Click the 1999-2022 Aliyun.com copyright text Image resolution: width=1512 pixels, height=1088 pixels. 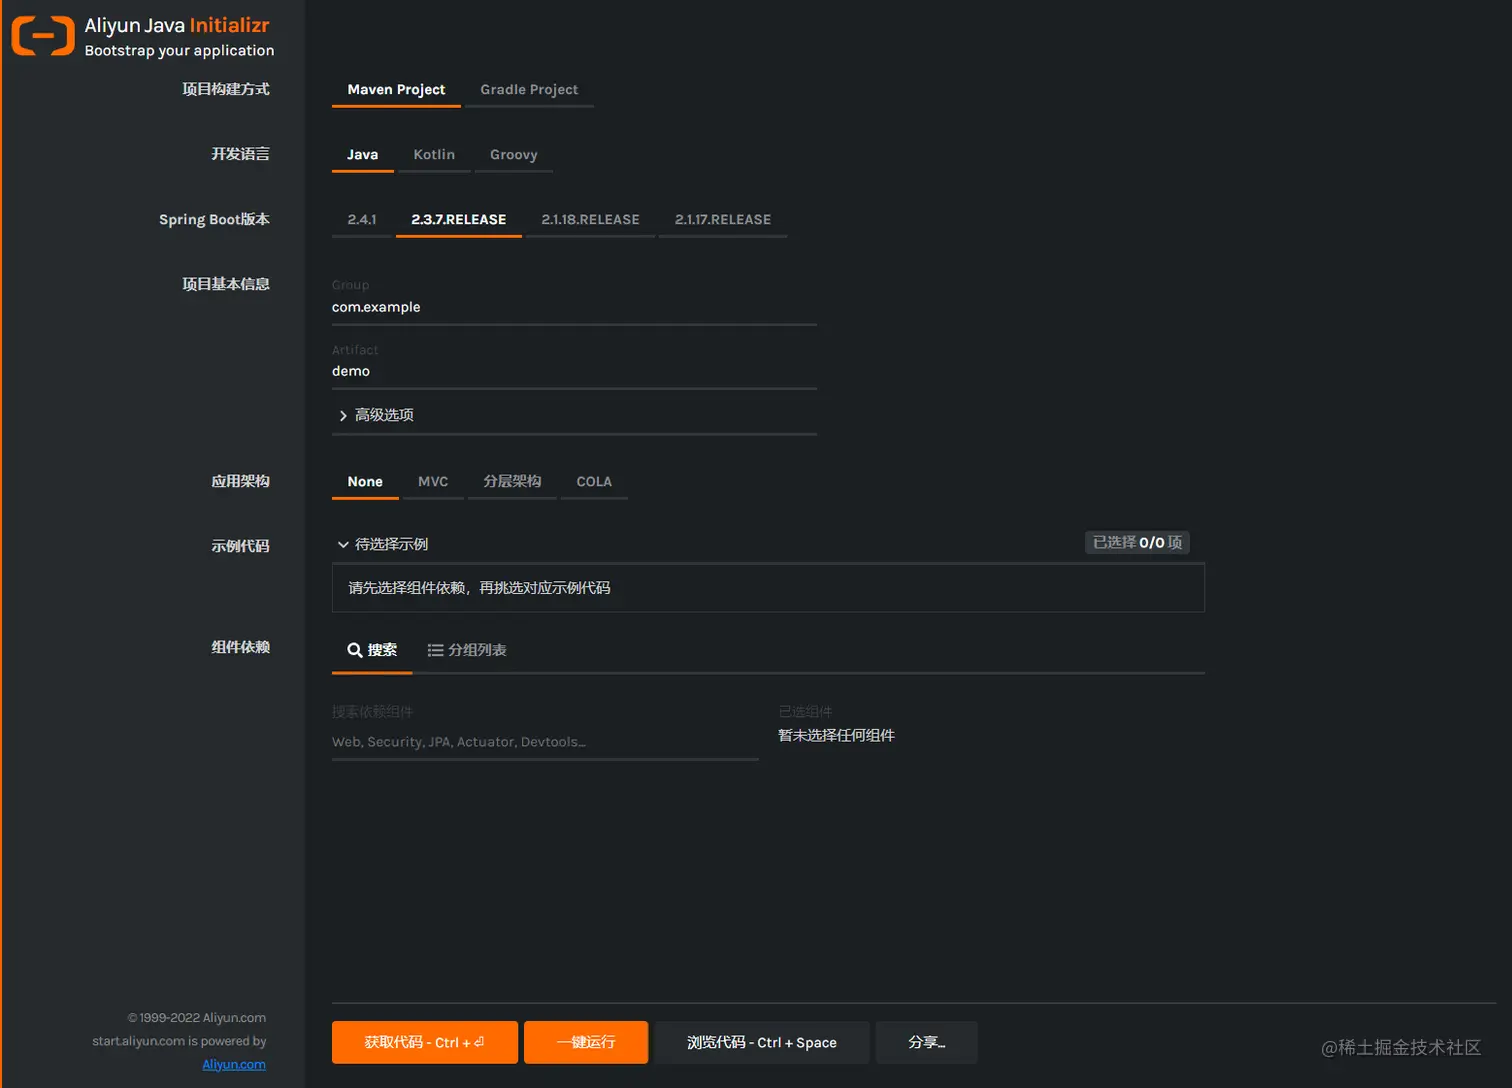click(197, 1018)
